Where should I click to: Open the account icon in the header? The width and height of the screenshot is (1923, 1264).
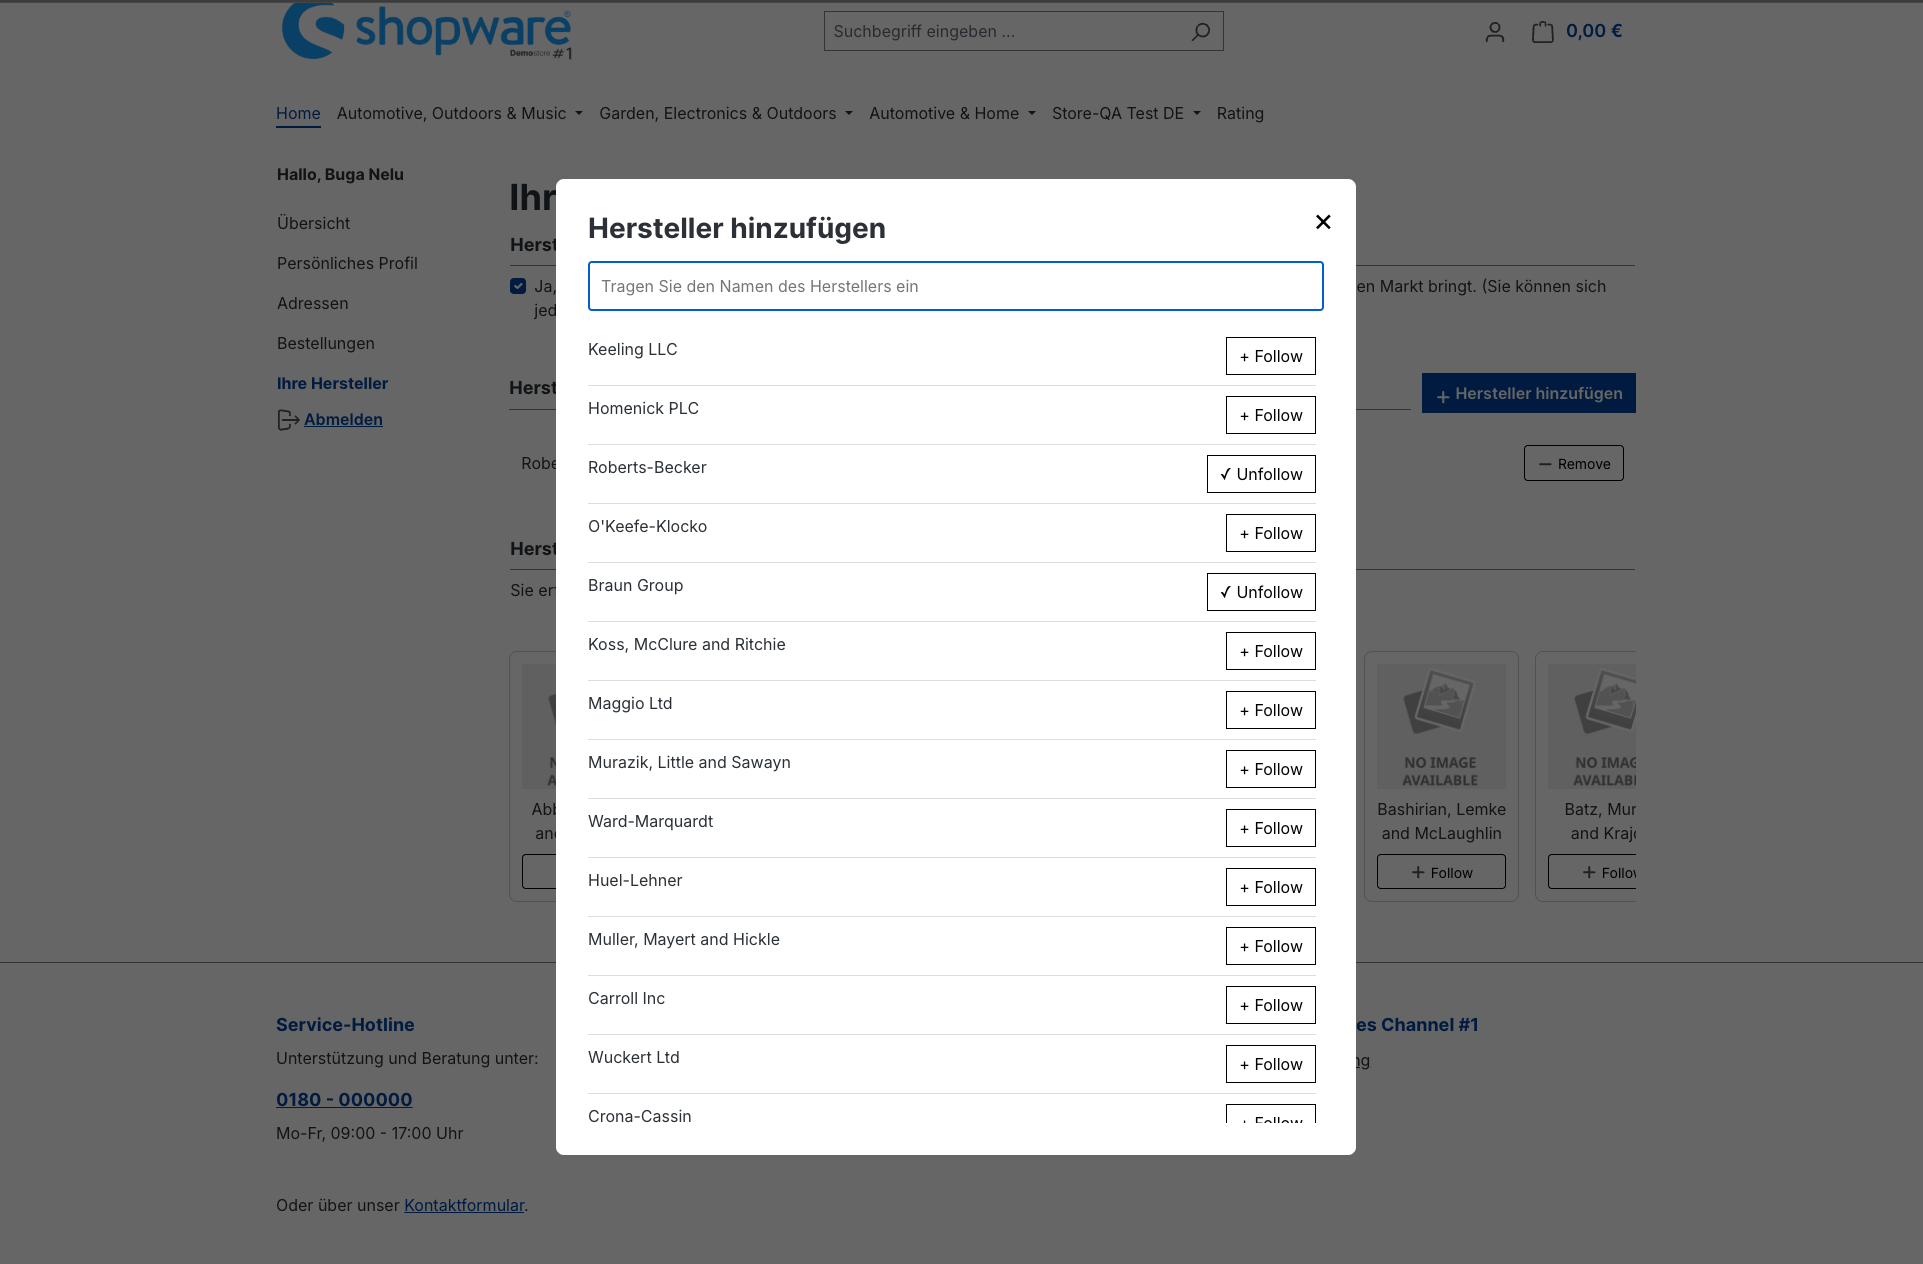[1494, 31]
